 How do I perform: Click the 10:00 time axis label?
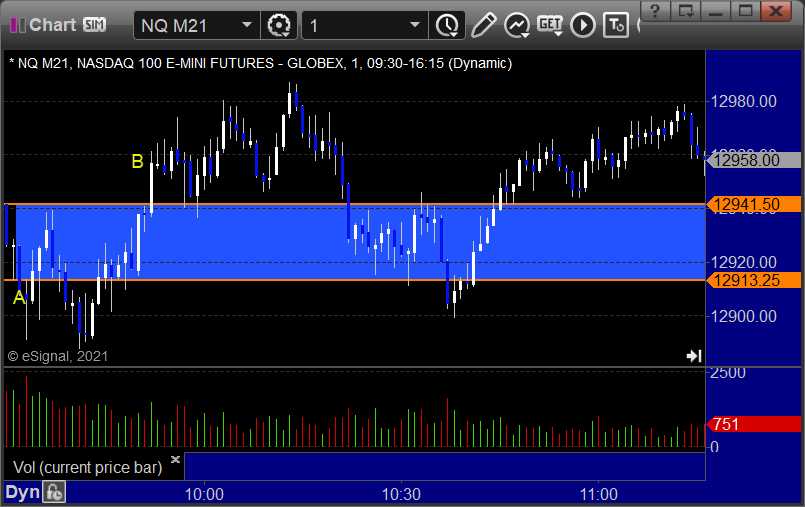pos(204,494)
